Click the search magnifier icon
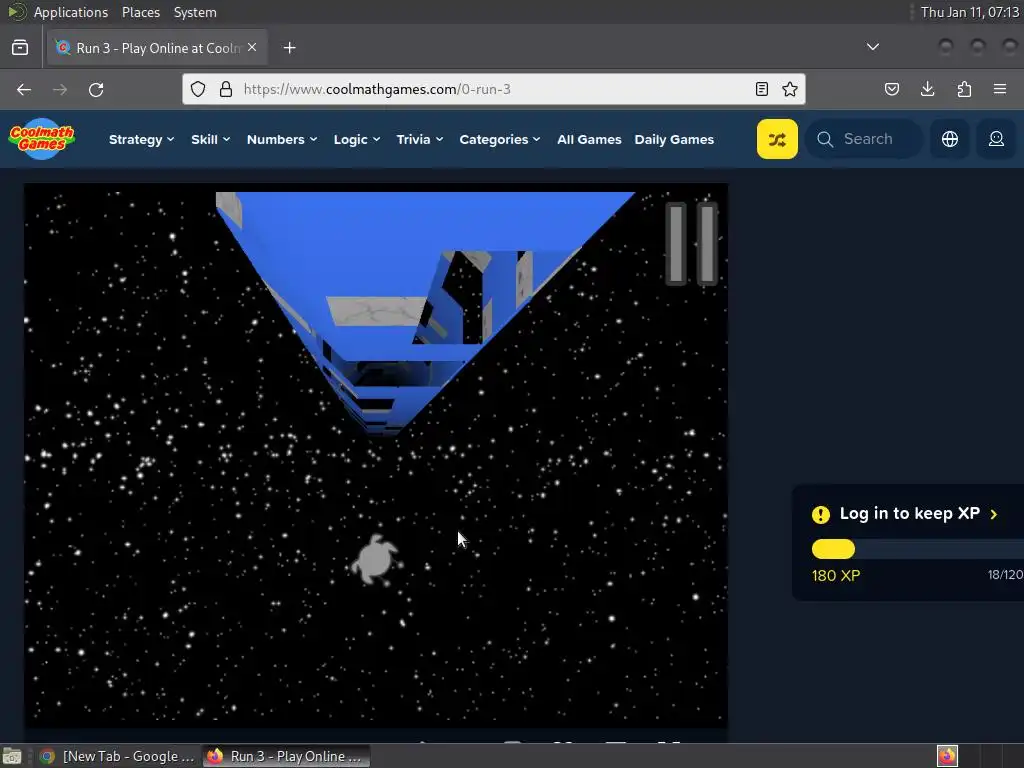The height and width of the screenshot is (768, 1024). tap(825, 139)
